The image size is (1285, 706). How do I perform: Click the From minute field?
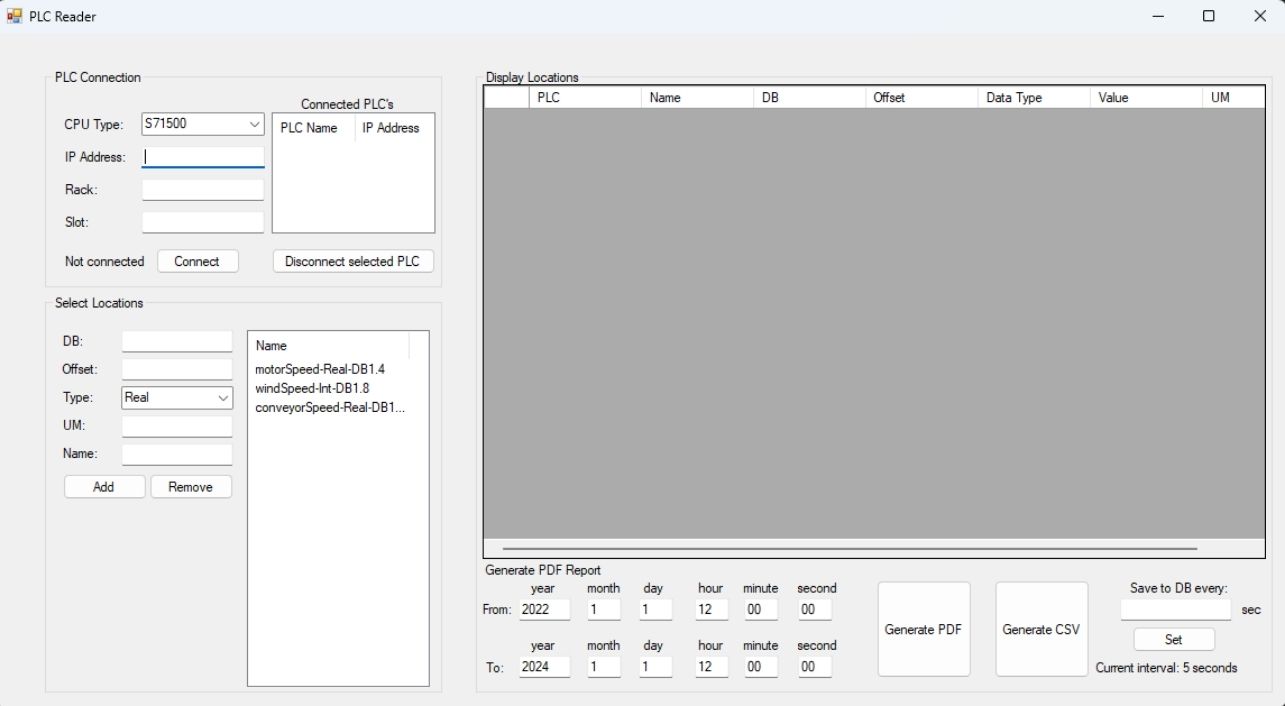coord(761,609)
